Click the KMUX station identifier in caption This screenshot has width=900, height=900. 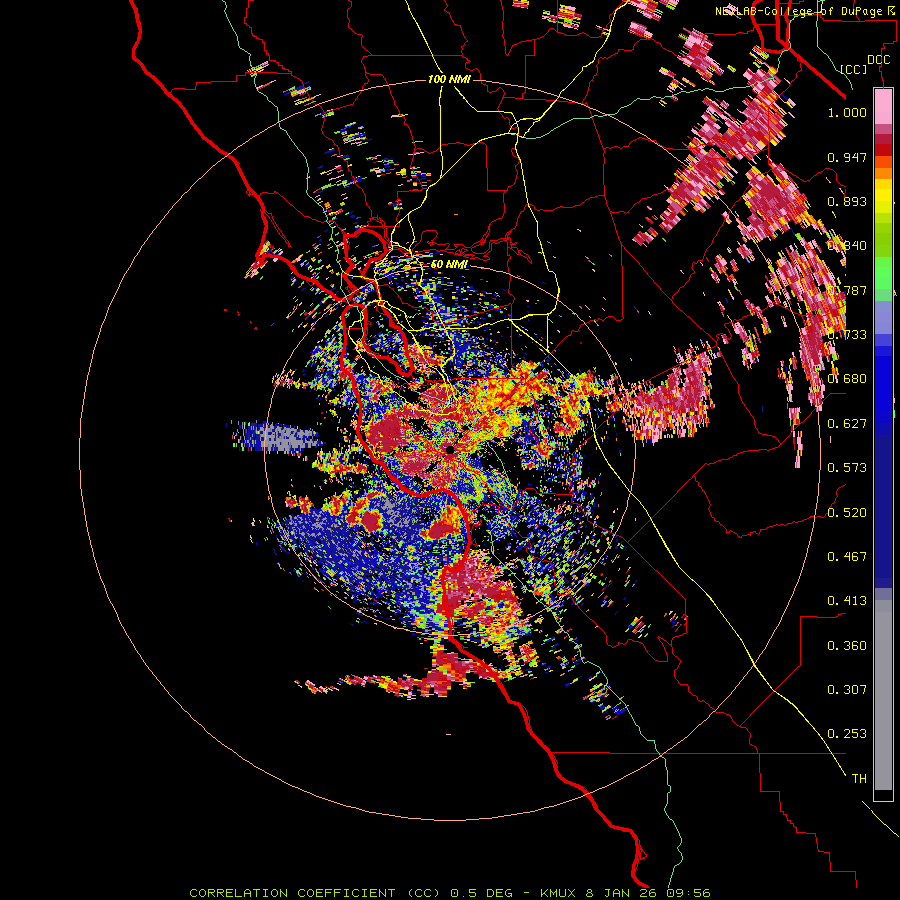click(x=560, y=893)
